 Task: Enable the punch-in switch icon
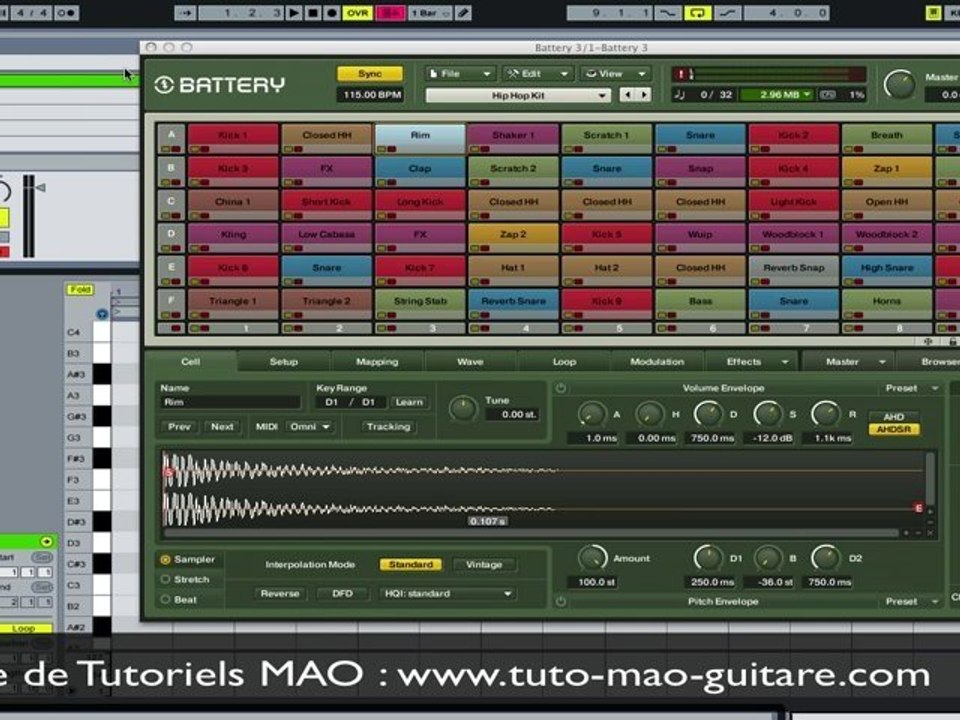pos(668,13)
